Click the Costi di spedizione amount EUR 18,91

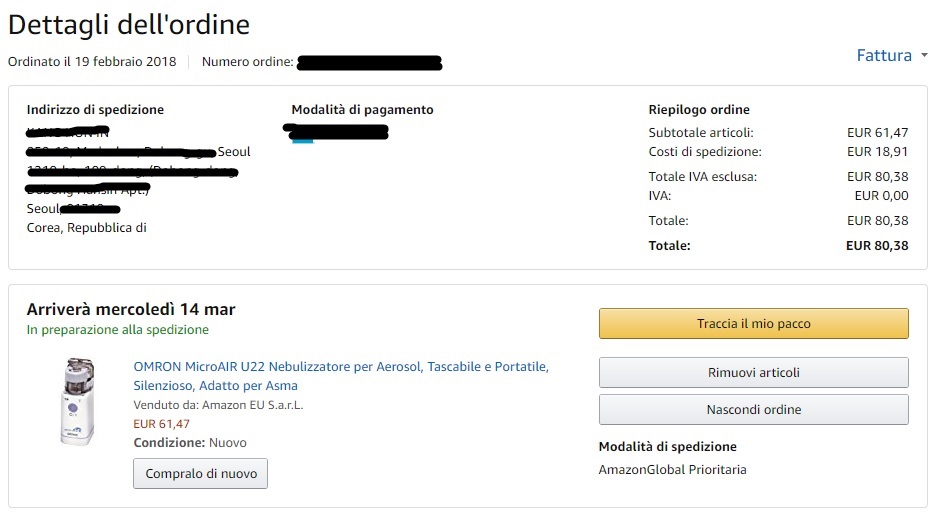(877, 152)
